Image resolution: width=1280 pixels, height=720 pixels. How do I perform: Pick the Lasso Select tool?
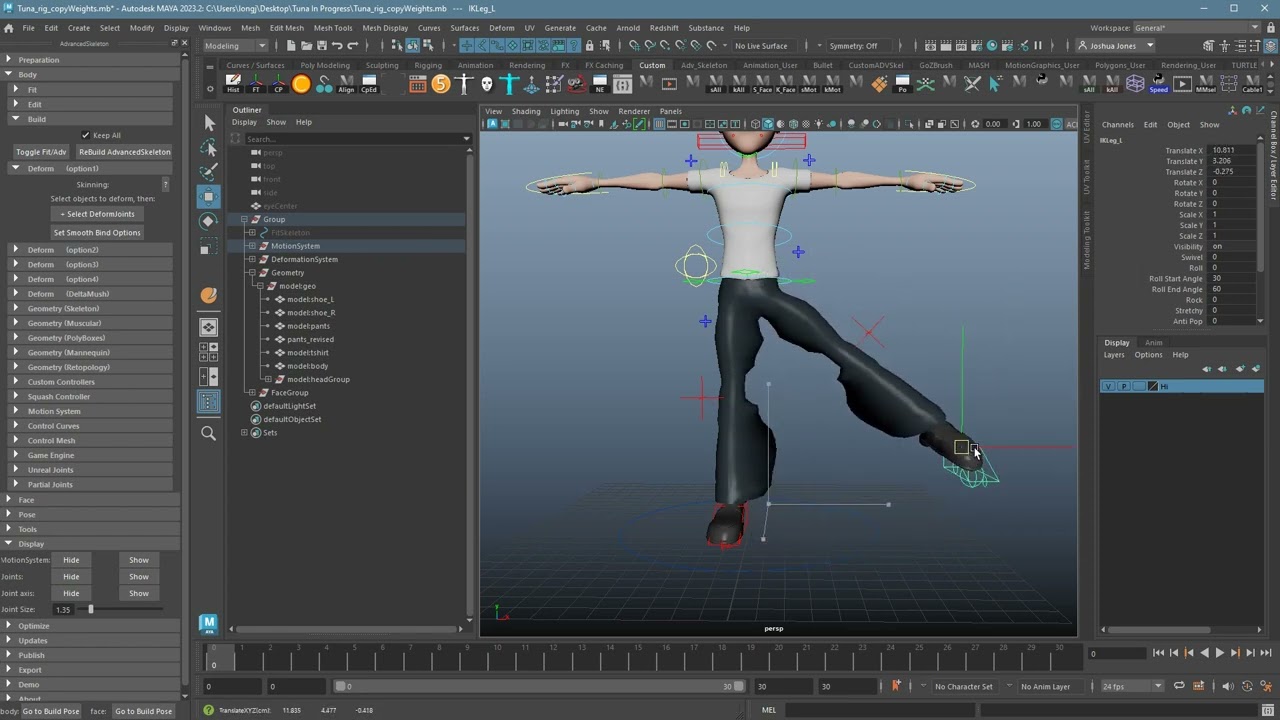coord(209,147)
